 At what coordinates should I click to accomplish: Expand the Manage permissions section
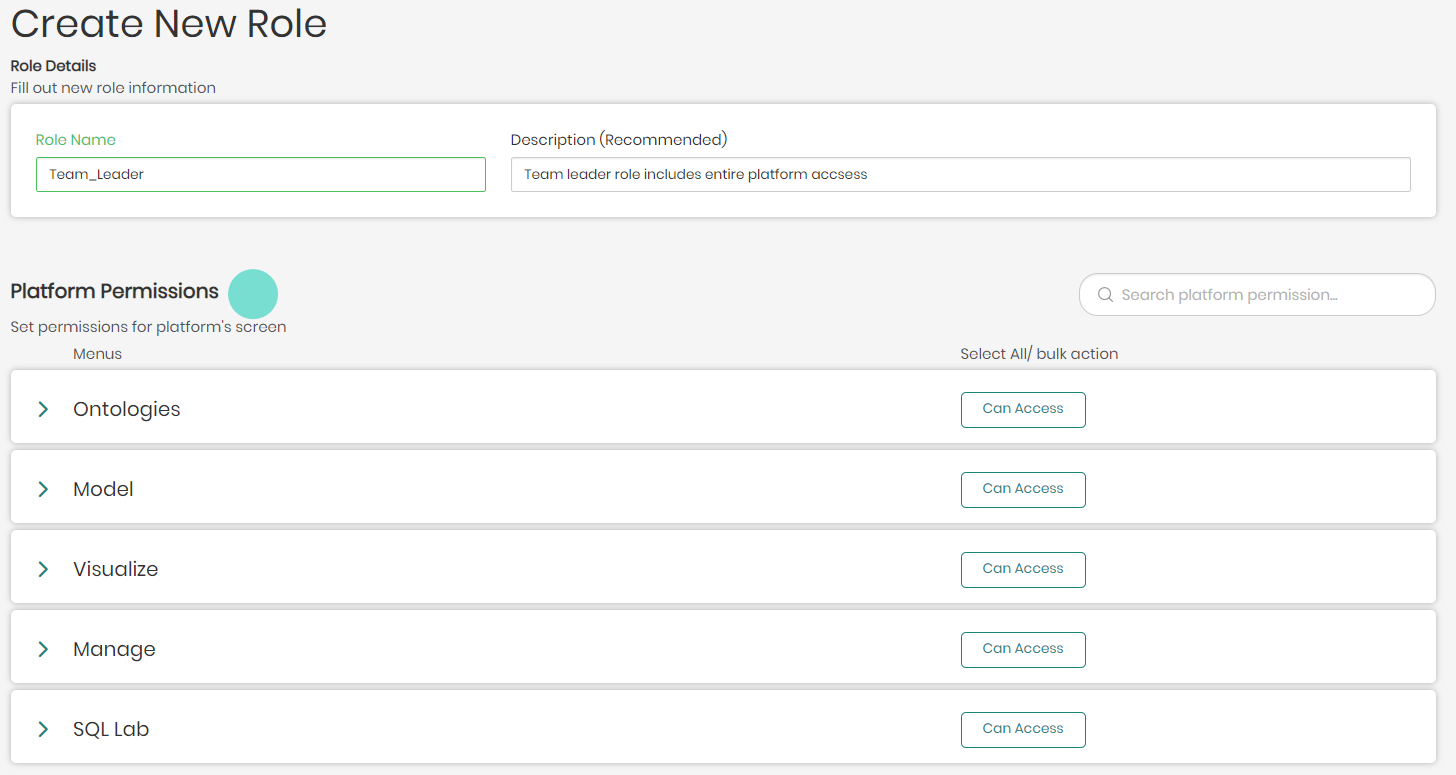click(42, 649)
